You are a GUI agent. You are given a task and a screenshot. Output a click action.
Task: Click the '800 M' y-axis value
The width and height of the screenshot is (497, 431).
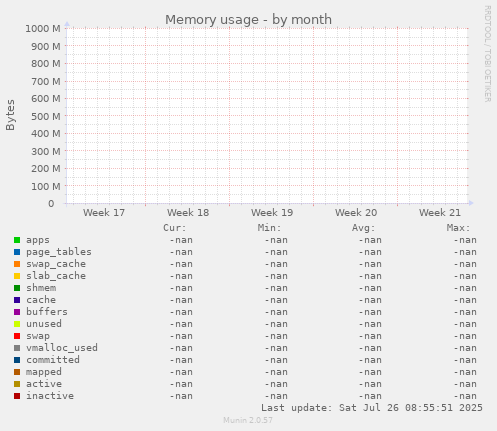[46, 64]
